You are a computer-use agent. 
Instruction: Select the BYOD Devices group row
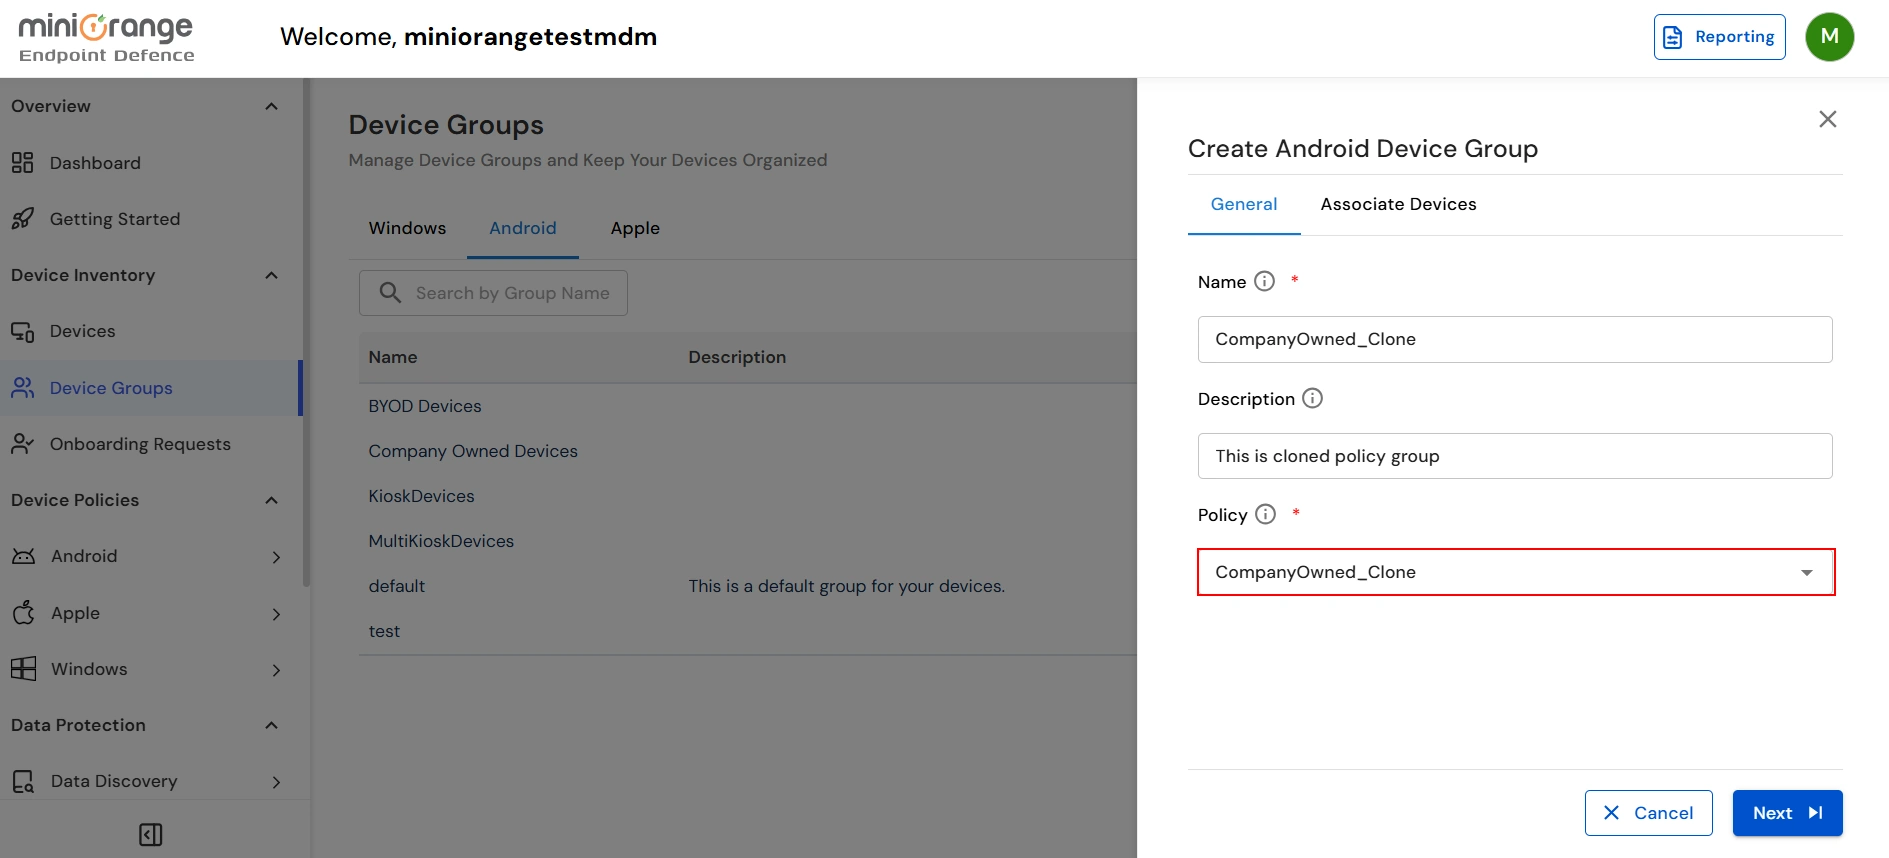747,406
